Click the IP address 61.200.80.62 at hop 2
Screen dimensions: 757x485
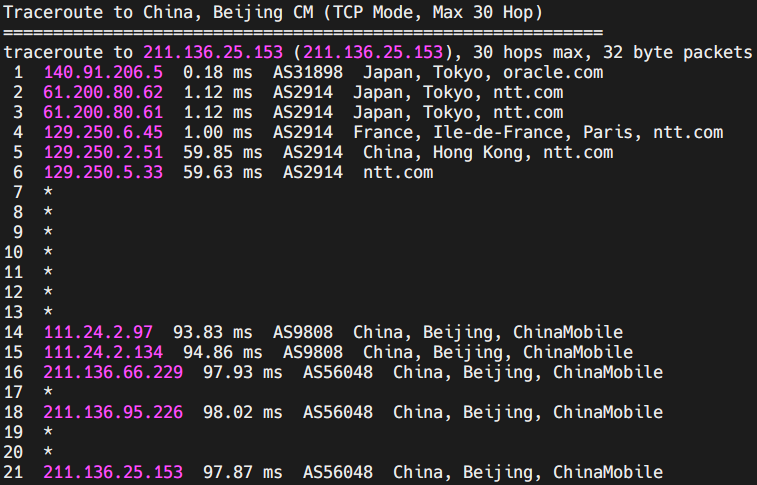click(x=103, y=92)
